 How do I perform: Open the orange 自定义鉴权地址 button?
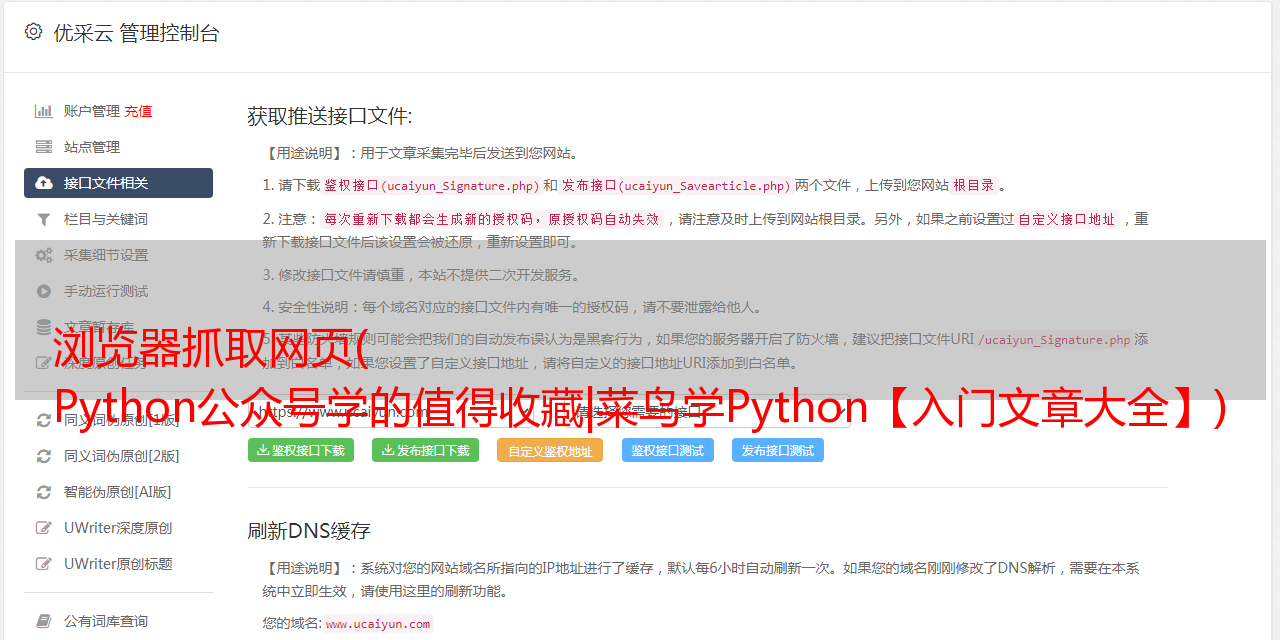coord(550,450)
